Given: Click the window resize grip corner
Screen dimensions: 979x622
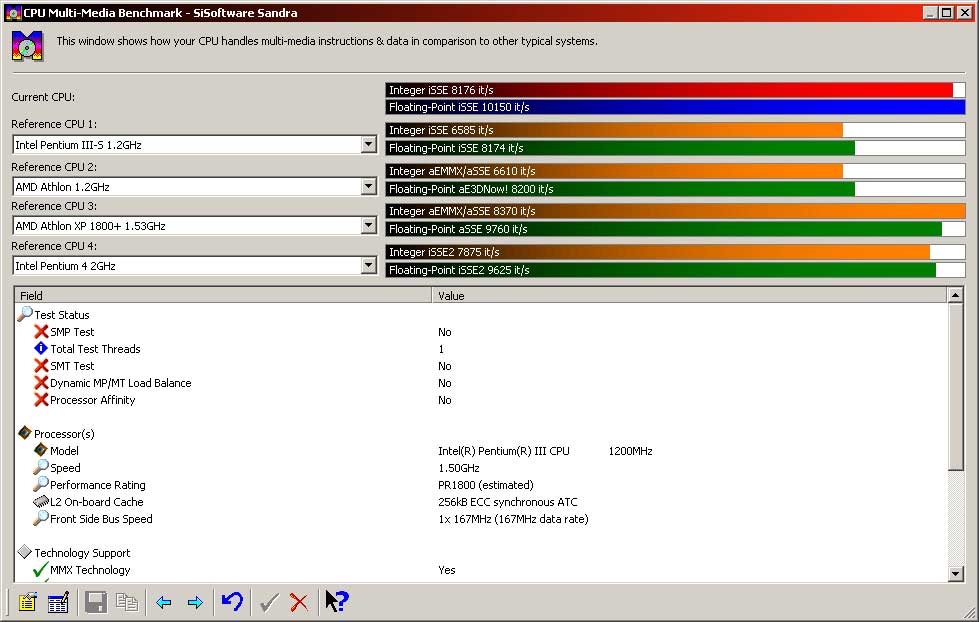Looking at the screenshot, I should point(970,613).
